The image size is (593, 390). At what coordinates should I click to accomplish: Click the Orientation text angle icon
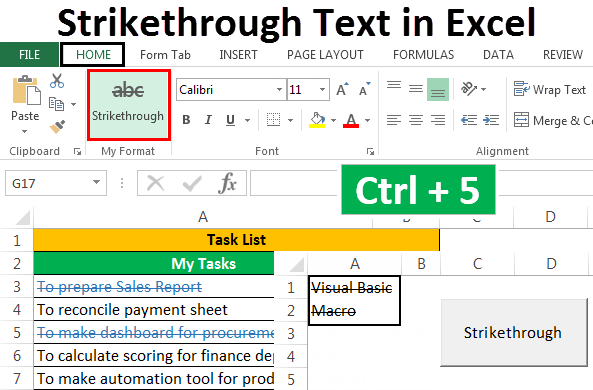[469, 89]
